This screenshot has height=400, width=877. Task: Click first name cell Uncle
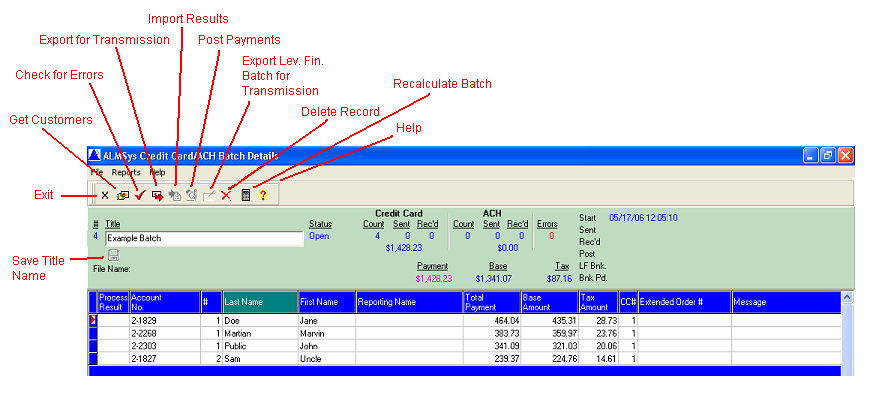click(327, 359)
